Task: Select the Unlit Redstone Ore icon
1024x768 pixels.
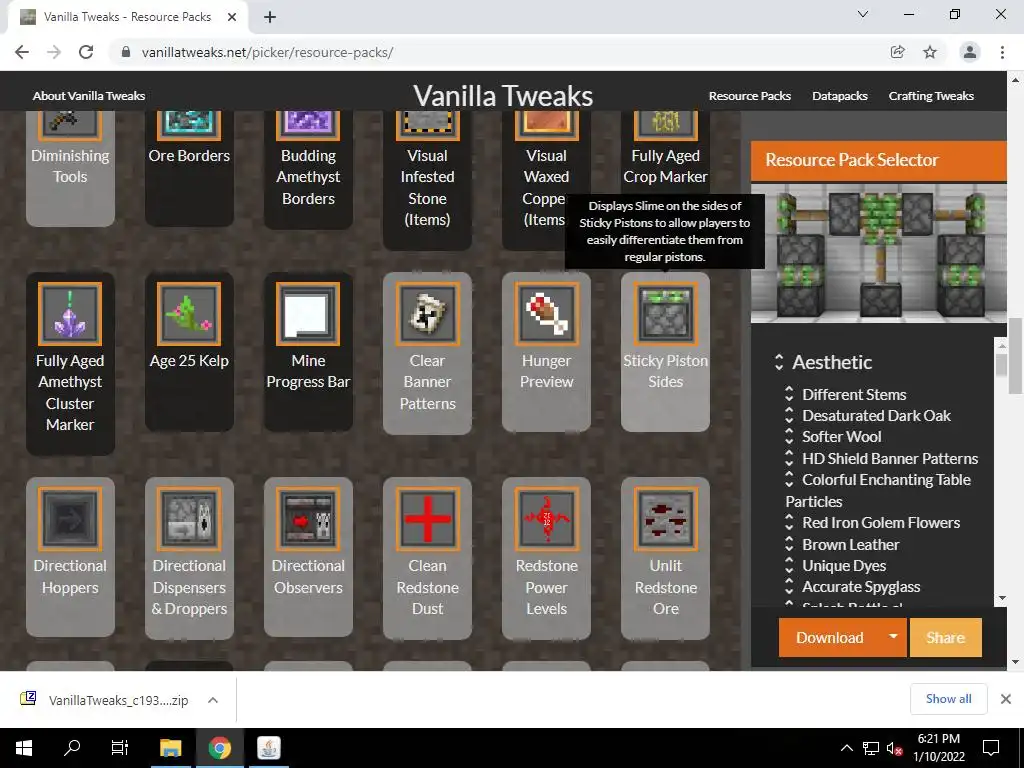Action: pyautogui.click(x=665, y=519)
